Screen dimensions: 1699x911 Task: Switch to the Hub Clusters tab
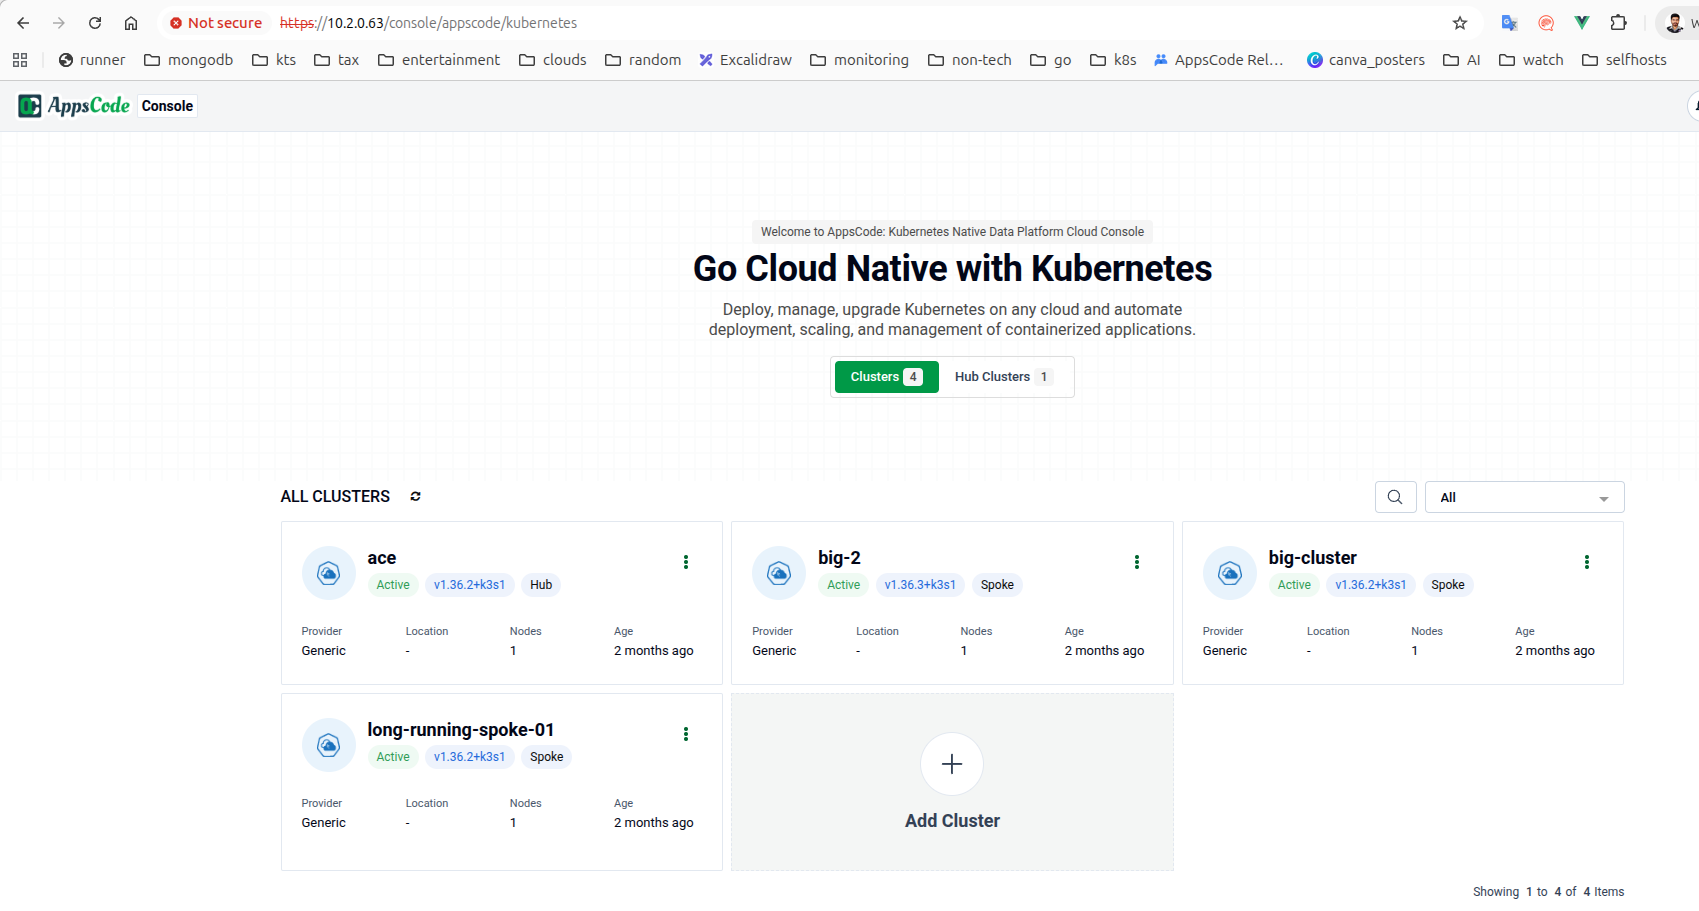[1003, 377]
